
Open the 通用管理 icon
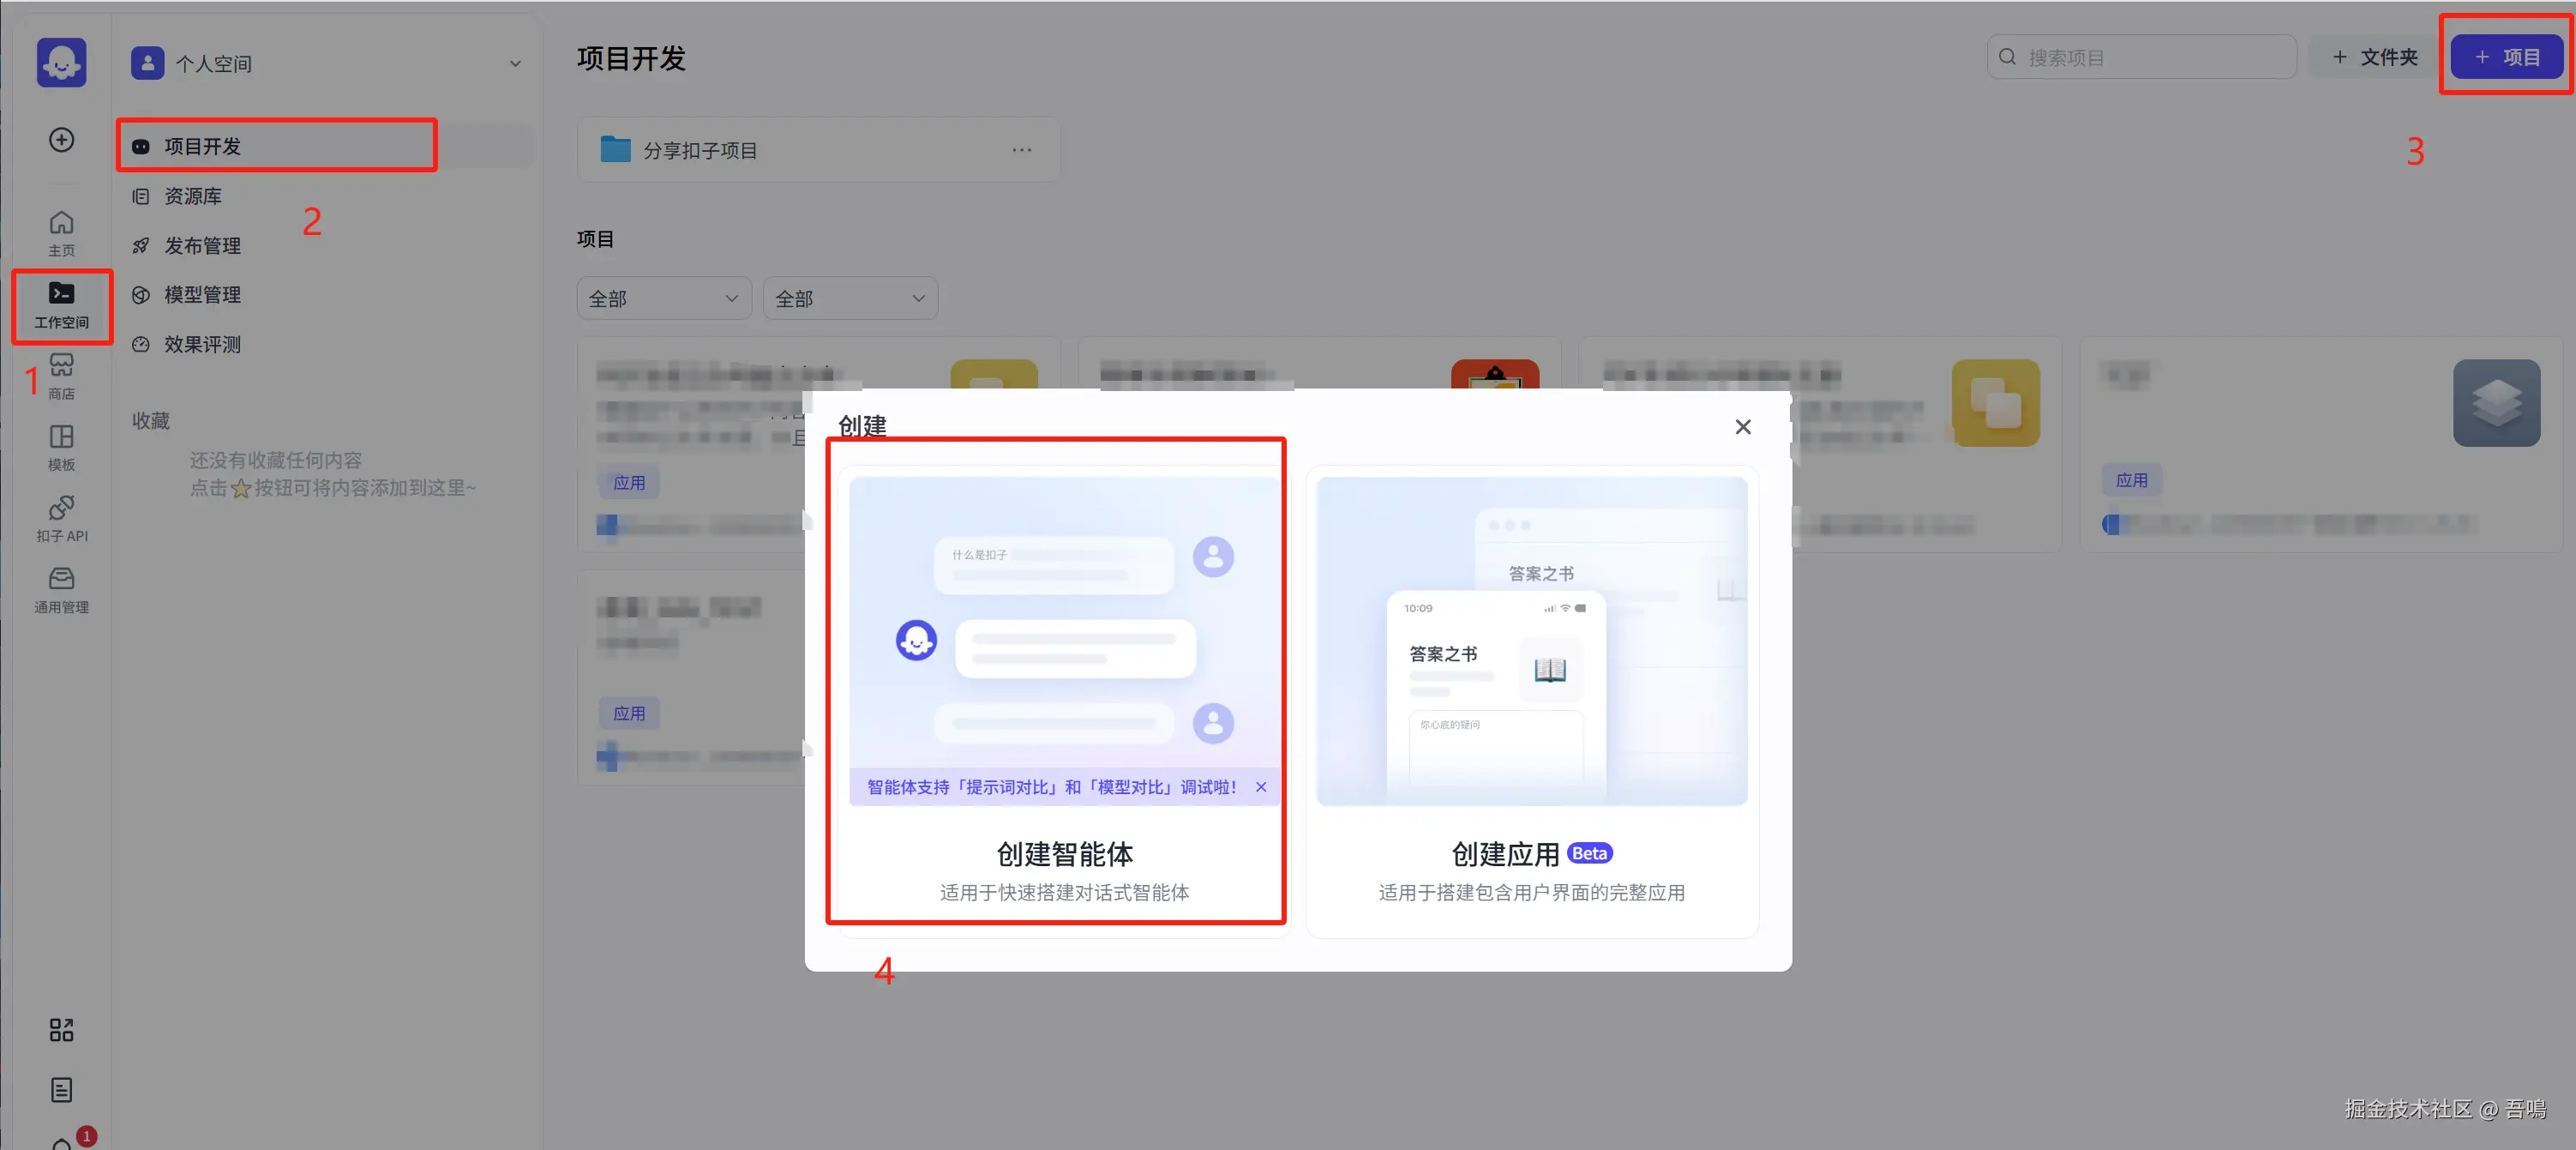(x=61, y=589)
